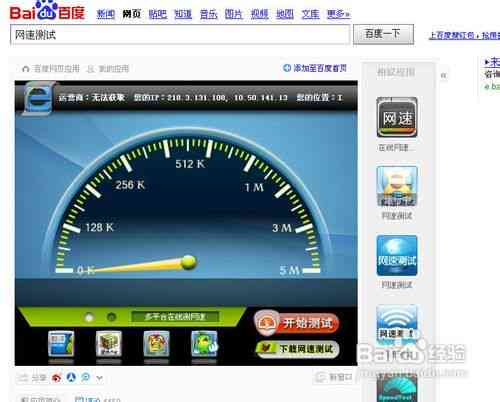The image size is (500, 402).
Task: Open the 新闻 news tab
Action: [x=106, y=14]
